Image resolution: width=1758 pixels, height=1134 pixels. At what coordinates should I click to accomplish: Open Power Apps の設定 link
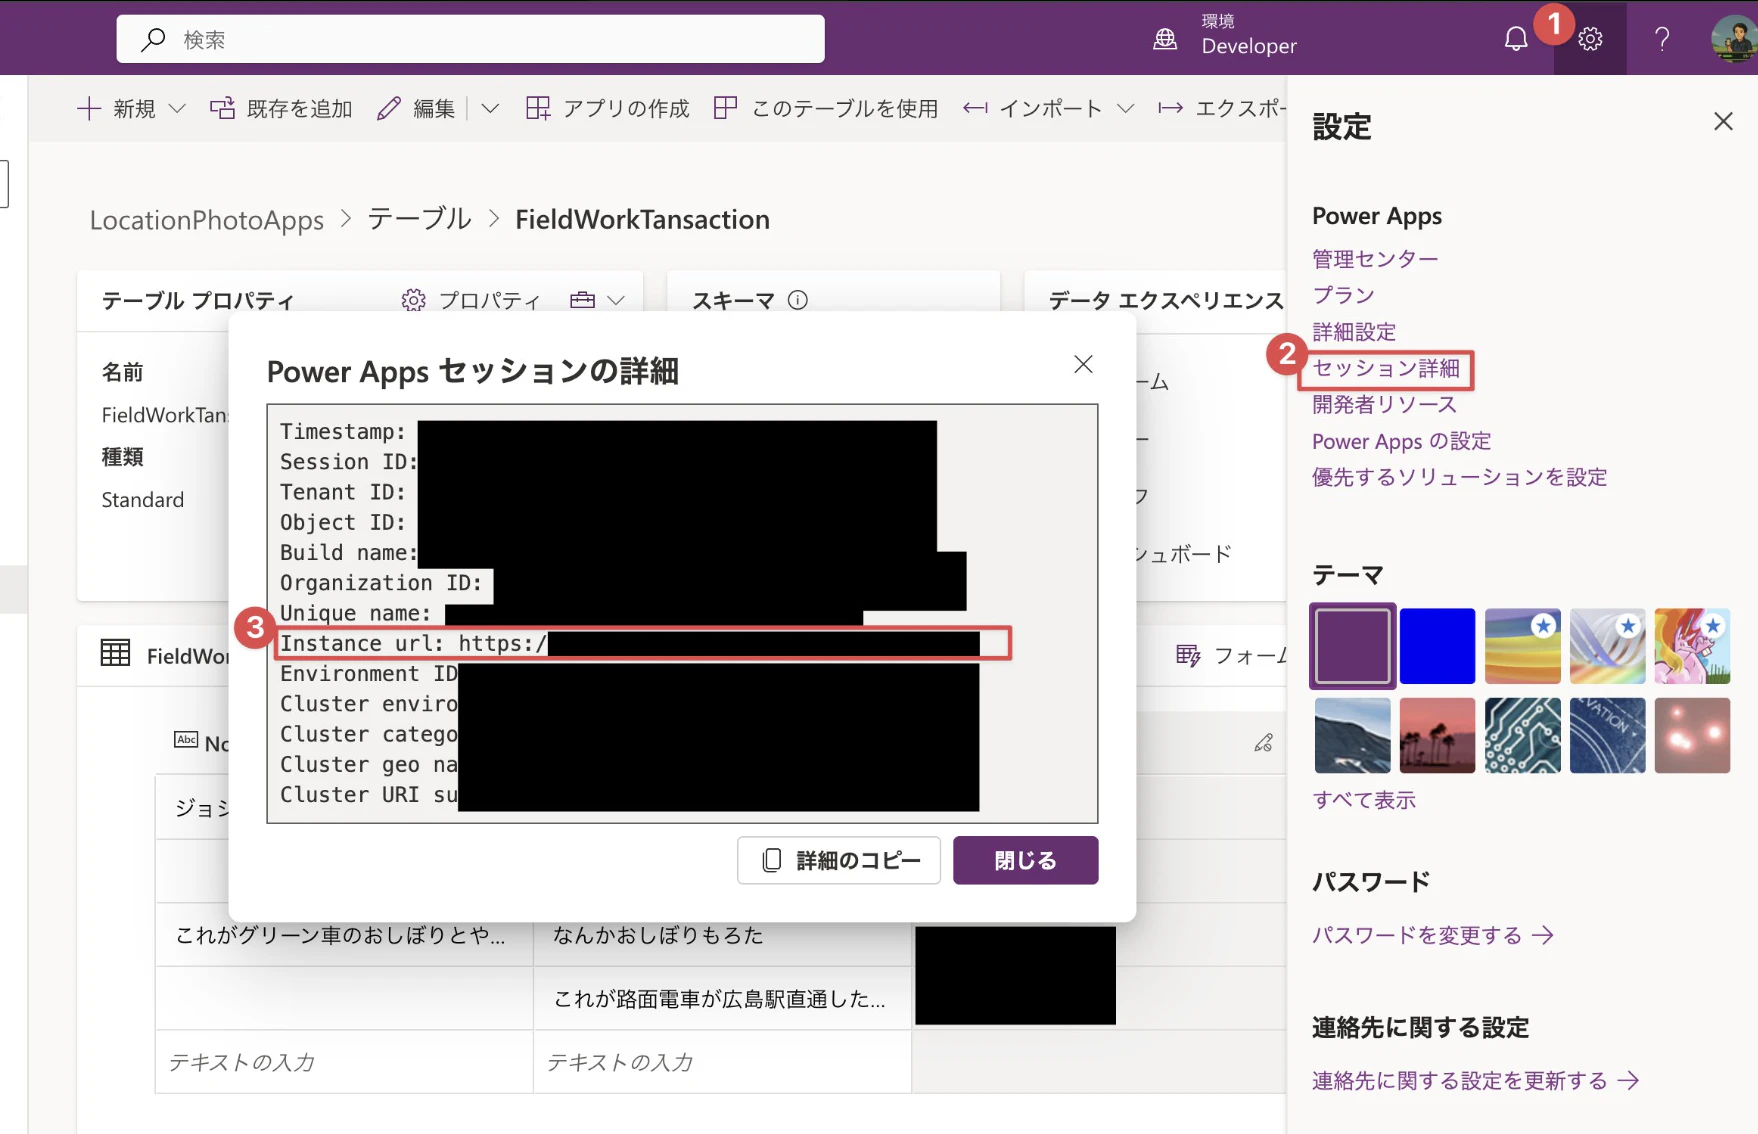pos(1401,441)
